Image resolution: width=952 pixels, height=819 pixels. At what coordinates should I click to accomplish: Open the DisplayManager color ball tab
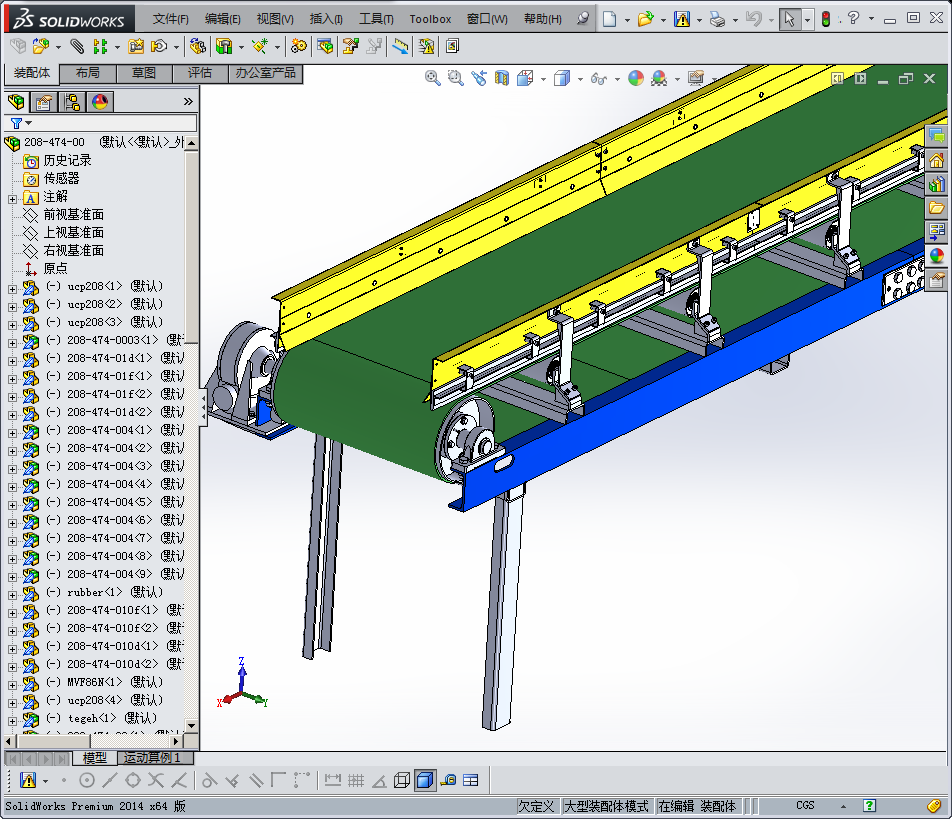(100, 101)
